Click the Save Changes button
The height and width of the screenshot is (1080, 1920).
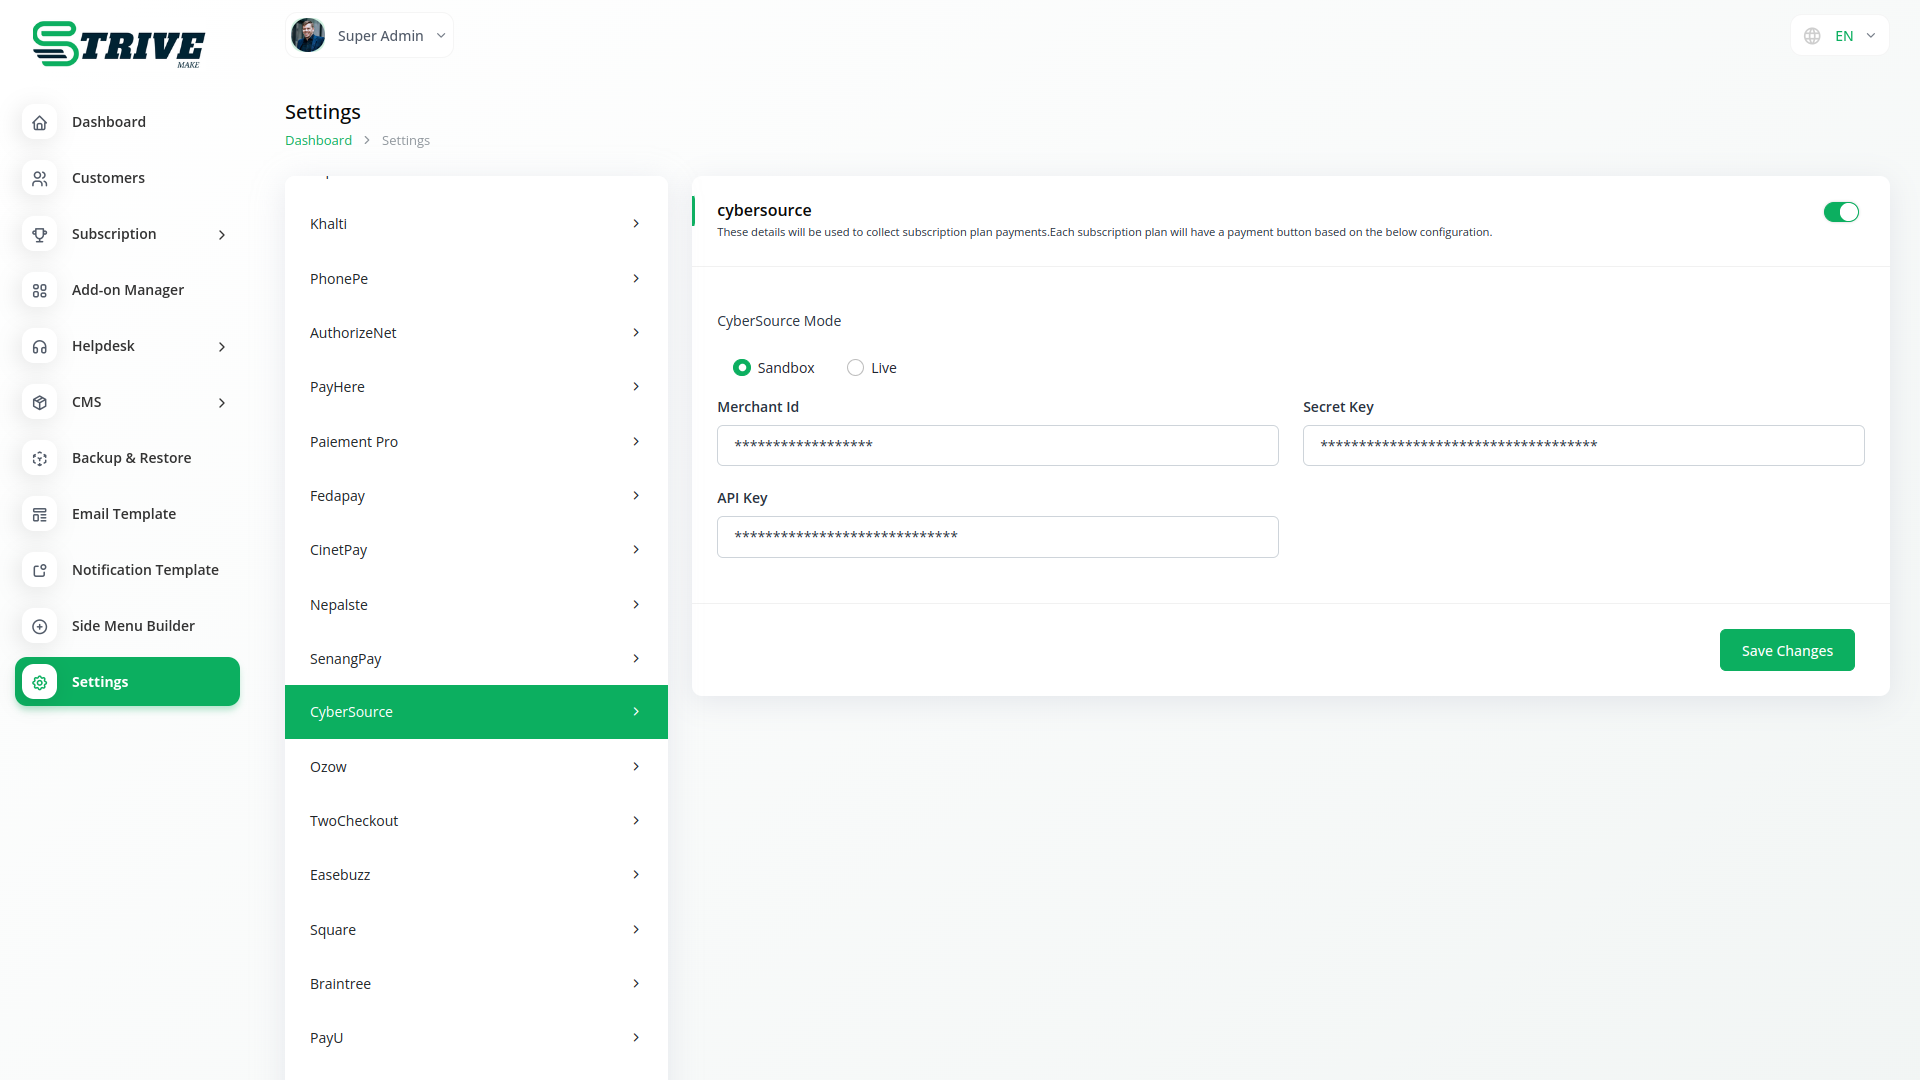tap(1787, 651)
